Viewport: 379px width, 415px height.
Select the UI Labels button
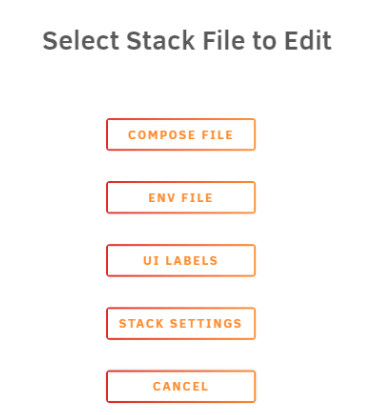pyautogui.click(x=181, y=260)
